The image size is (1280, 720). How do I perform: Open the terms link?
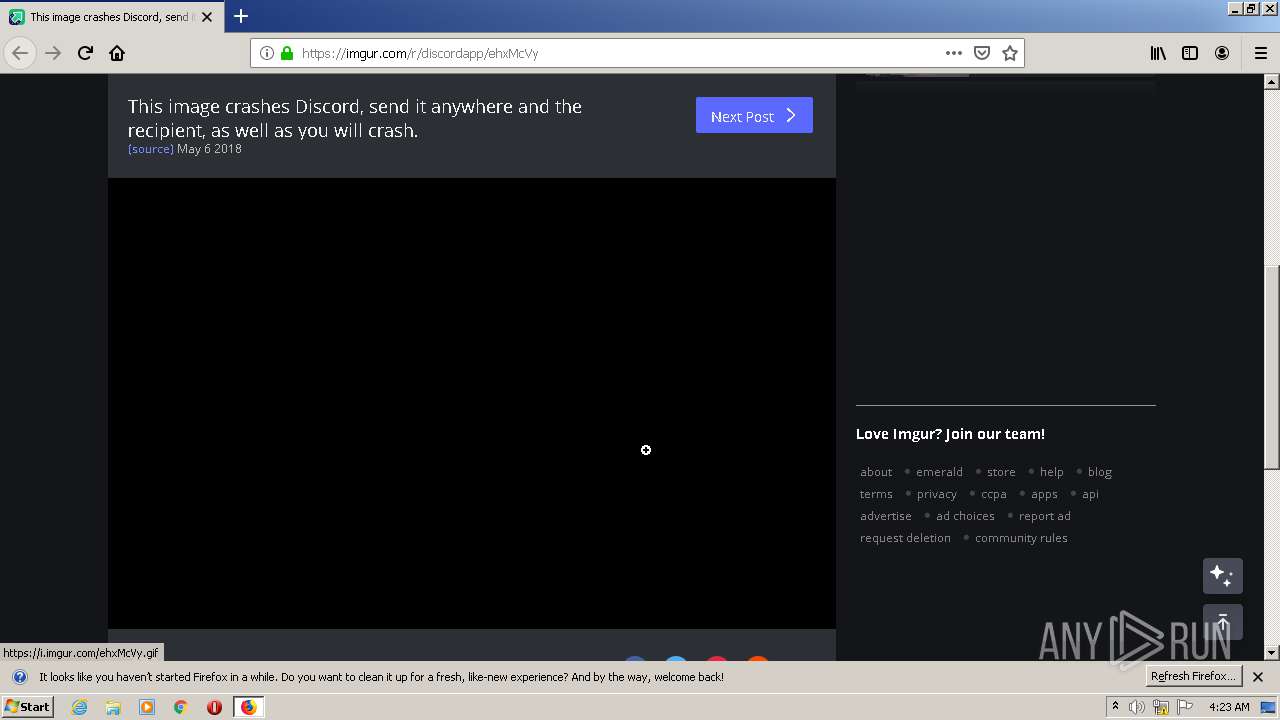[876, 494]
